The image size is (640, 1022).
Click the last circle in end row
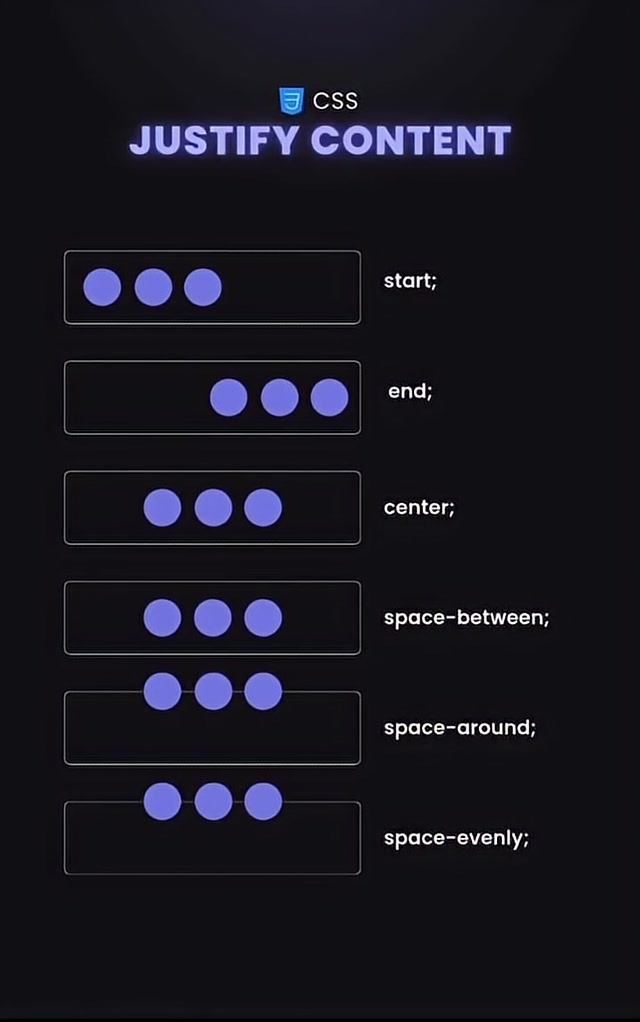coord(329,398)
